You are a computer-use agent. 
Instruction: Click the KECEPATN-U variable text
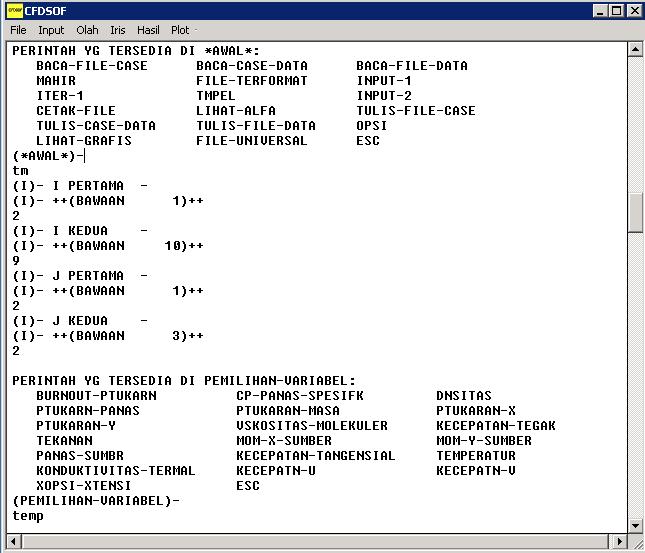pos(276,471)
